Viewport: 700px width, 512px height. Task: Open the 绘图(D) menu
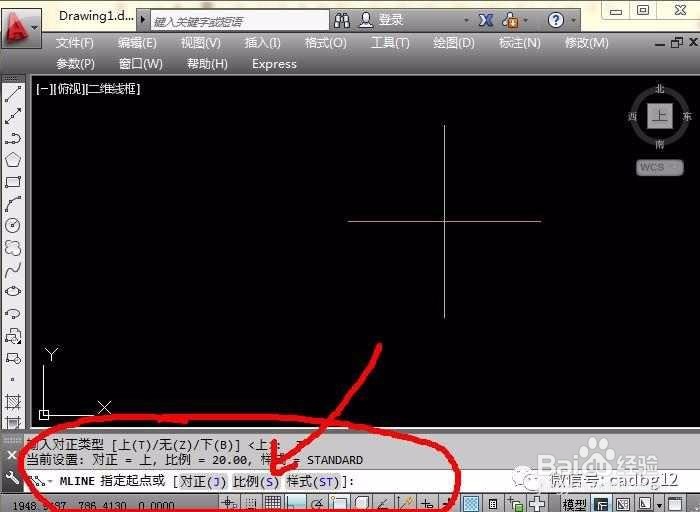point(454,43)
